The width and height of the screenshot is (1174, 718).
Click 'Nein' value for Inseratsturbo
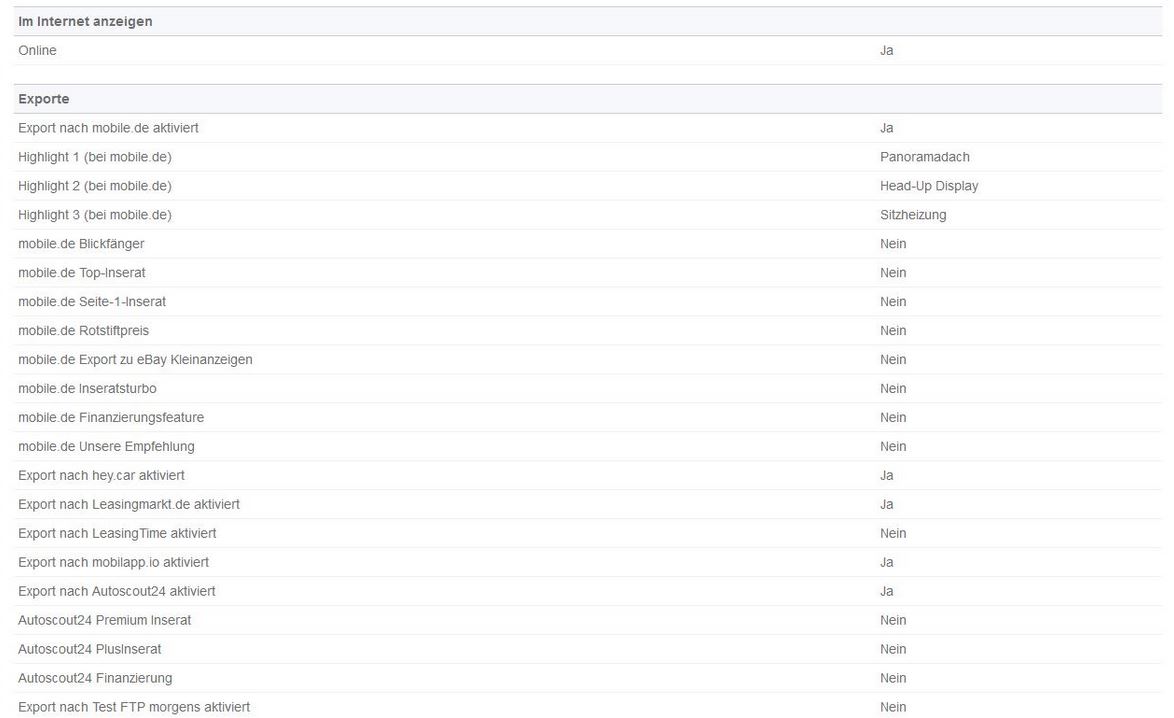(x=893, y=389)
